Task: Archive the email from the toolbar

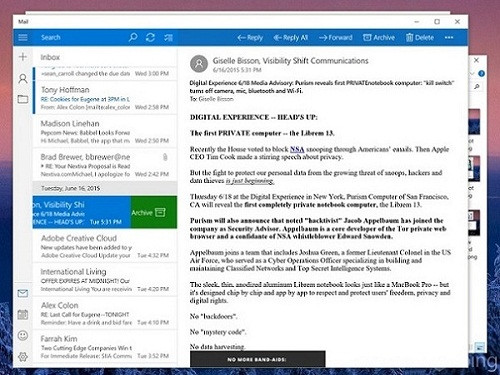Action: (379, 38)
